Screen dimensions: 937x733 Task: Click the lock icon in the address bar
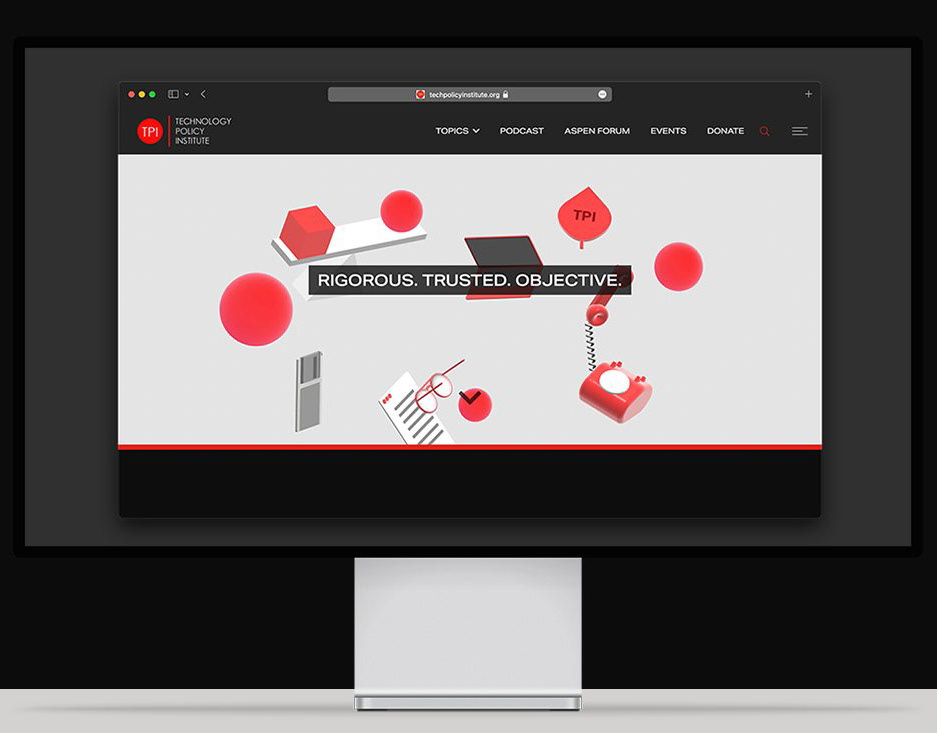click(506, 94)
